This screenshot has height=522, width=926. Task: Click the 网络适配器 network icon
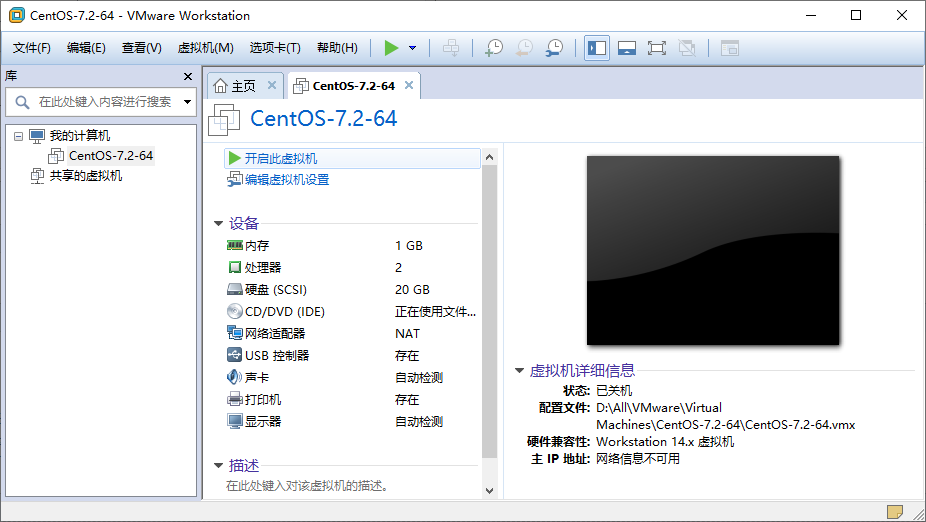[x=234, y=333]
